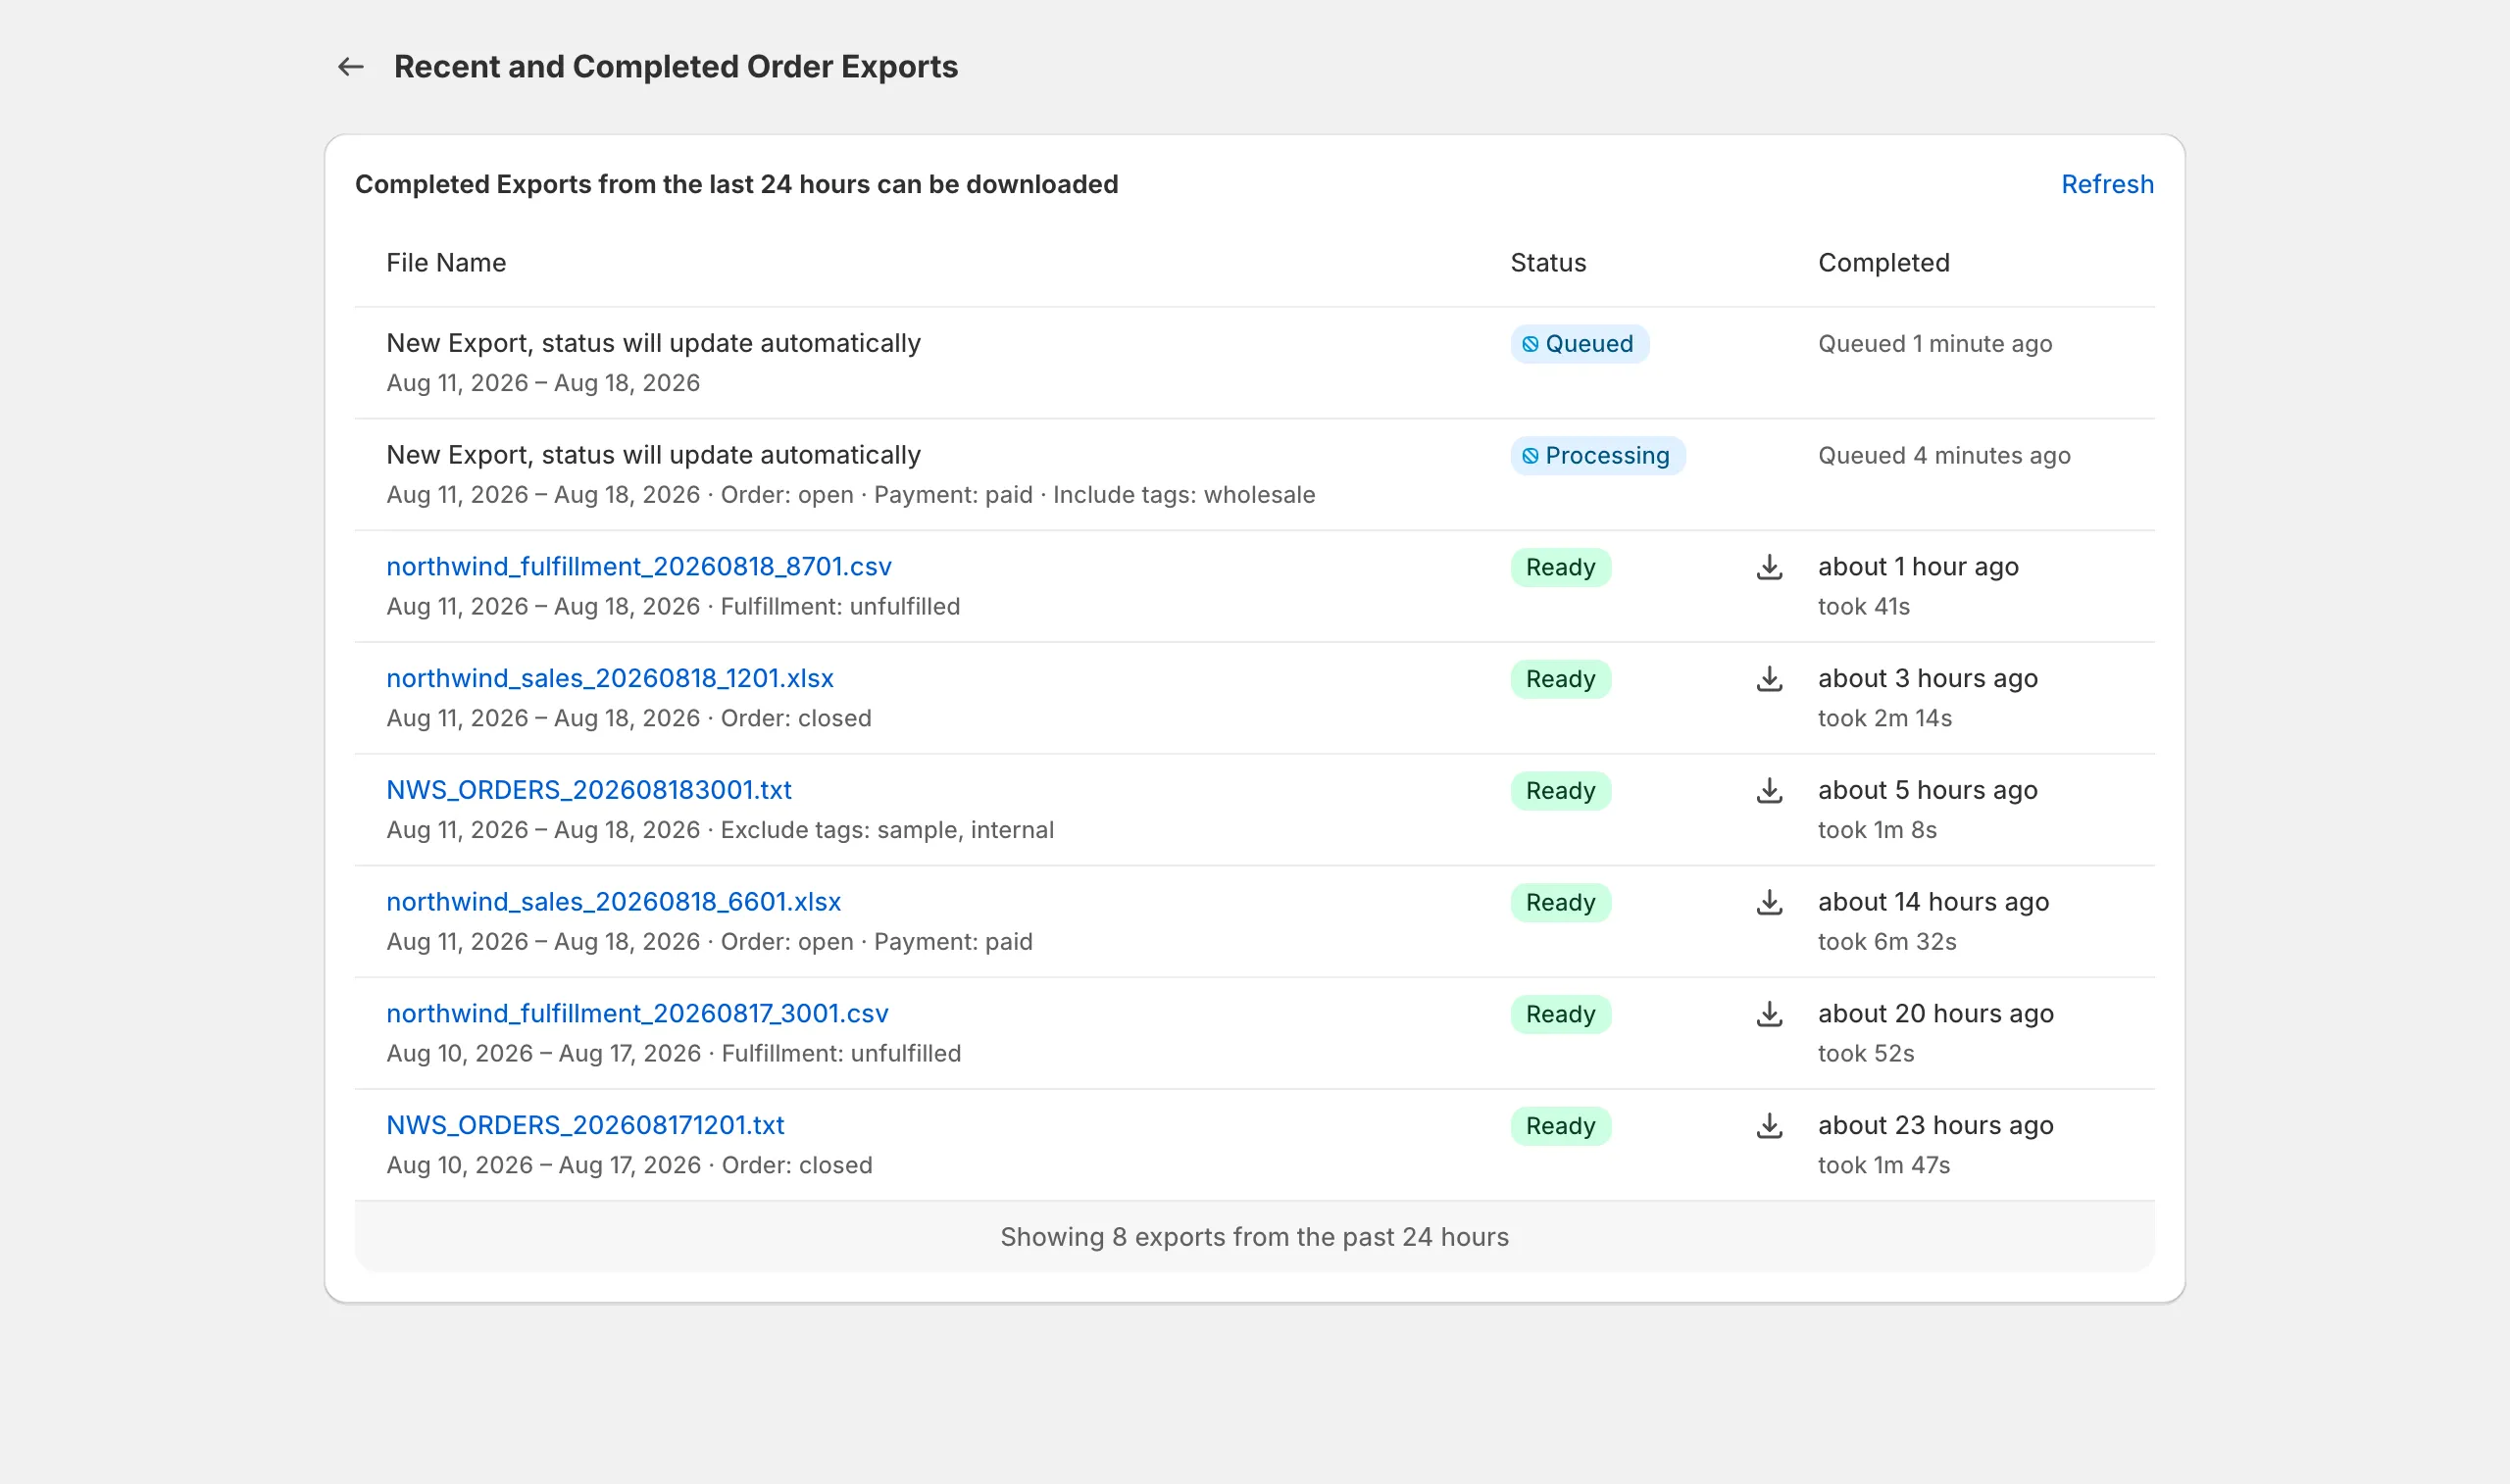Click 'took 6m 32s' duration text

(1887, 941)
